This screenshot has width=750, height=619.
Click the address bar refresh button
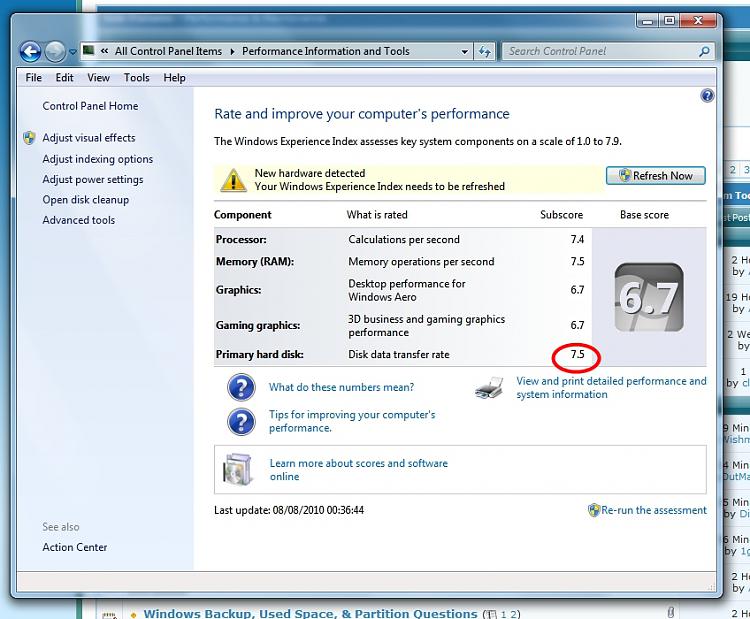(x=485, y=51)
